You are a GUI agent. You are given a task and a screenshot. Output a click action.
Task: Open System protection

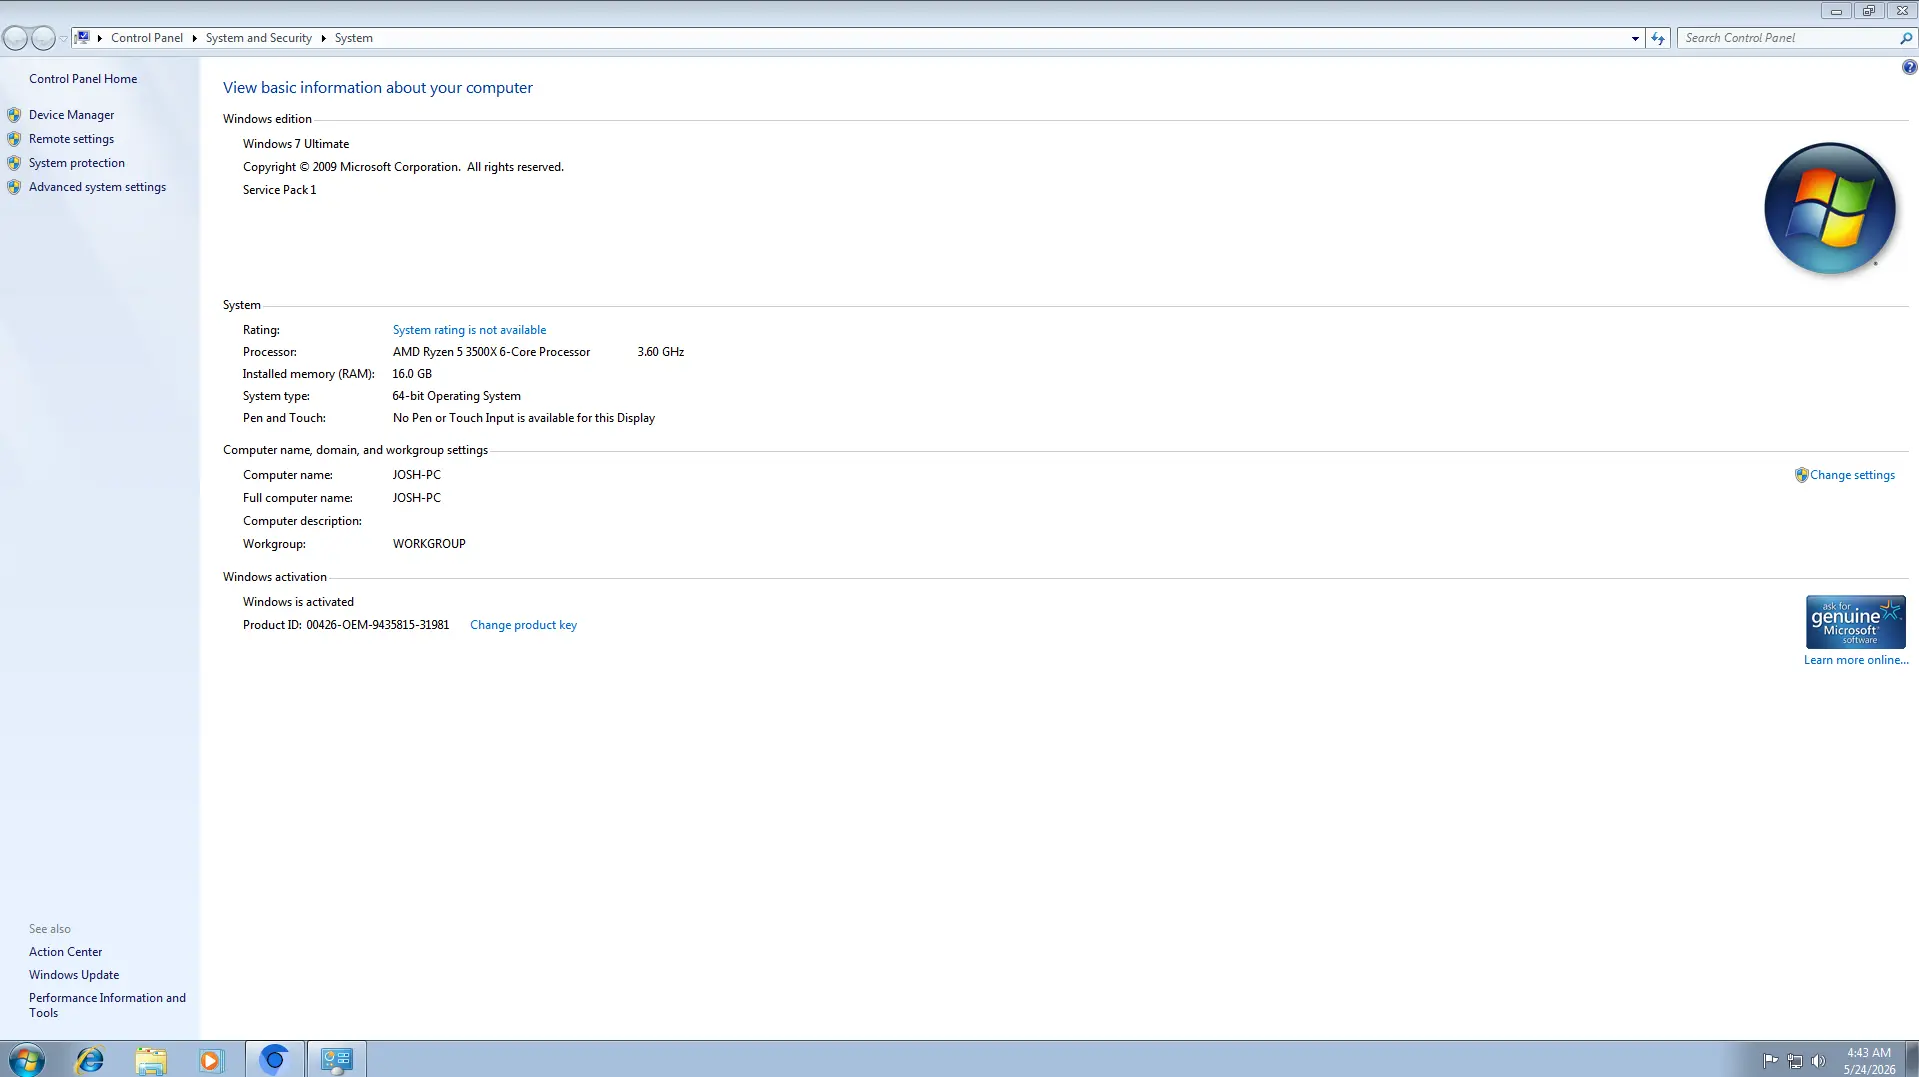(77, 163)
